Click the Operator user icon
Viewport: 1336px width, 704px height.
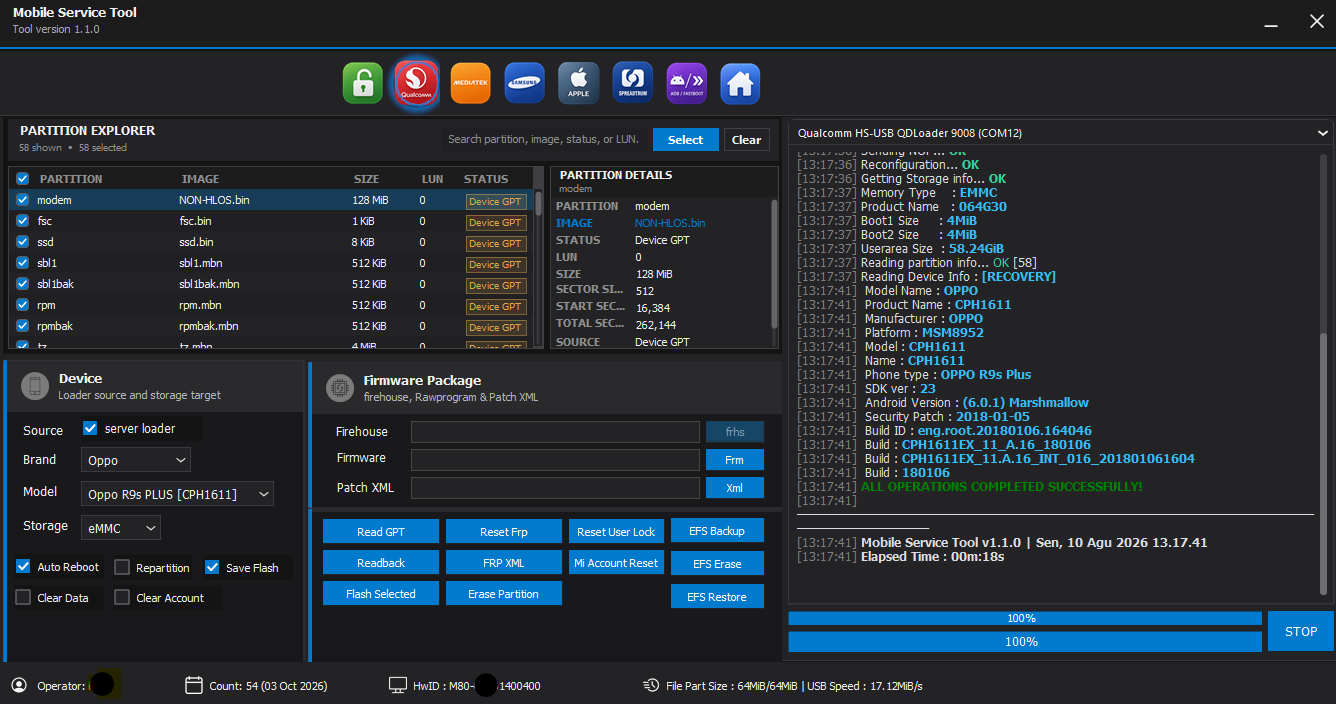point(19,685)
